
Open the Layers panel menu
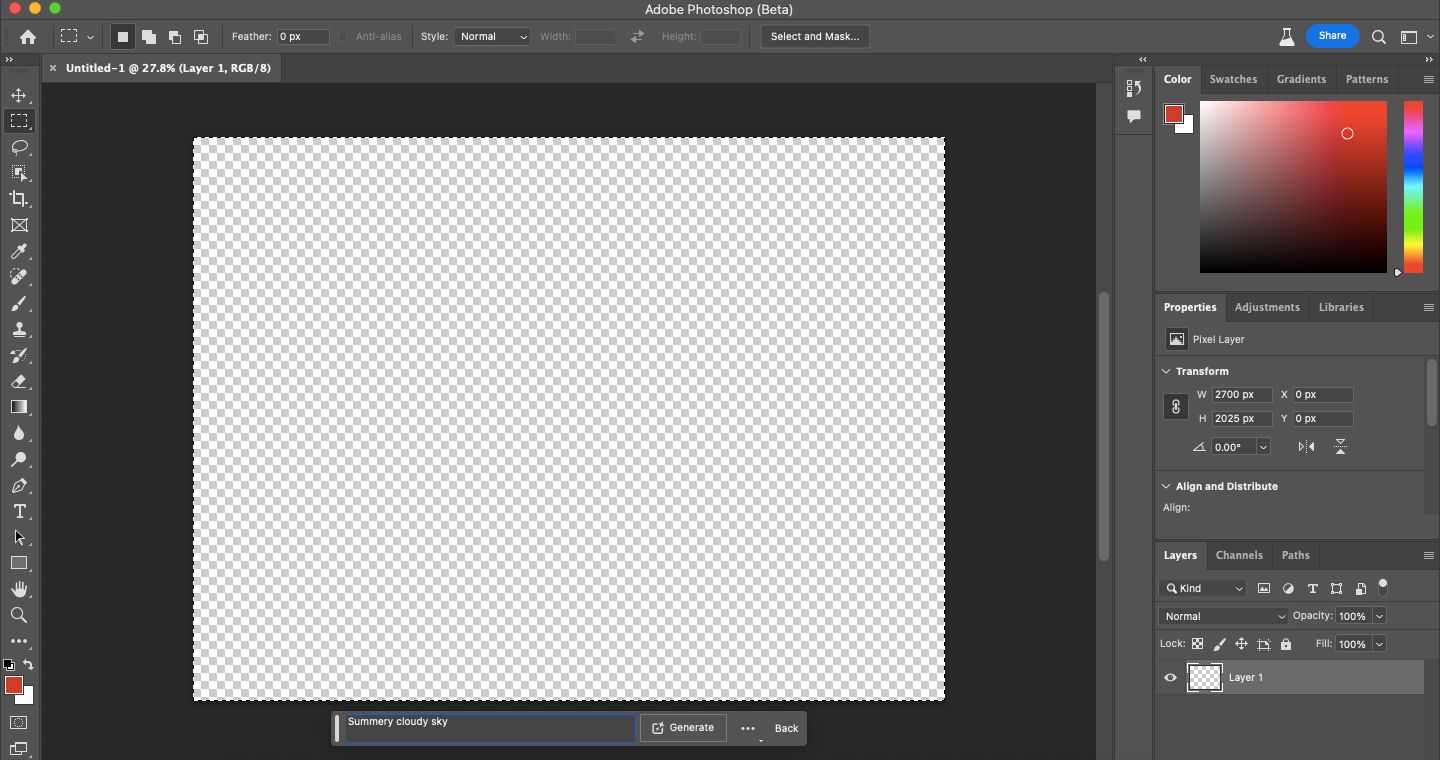[1428, 556]
